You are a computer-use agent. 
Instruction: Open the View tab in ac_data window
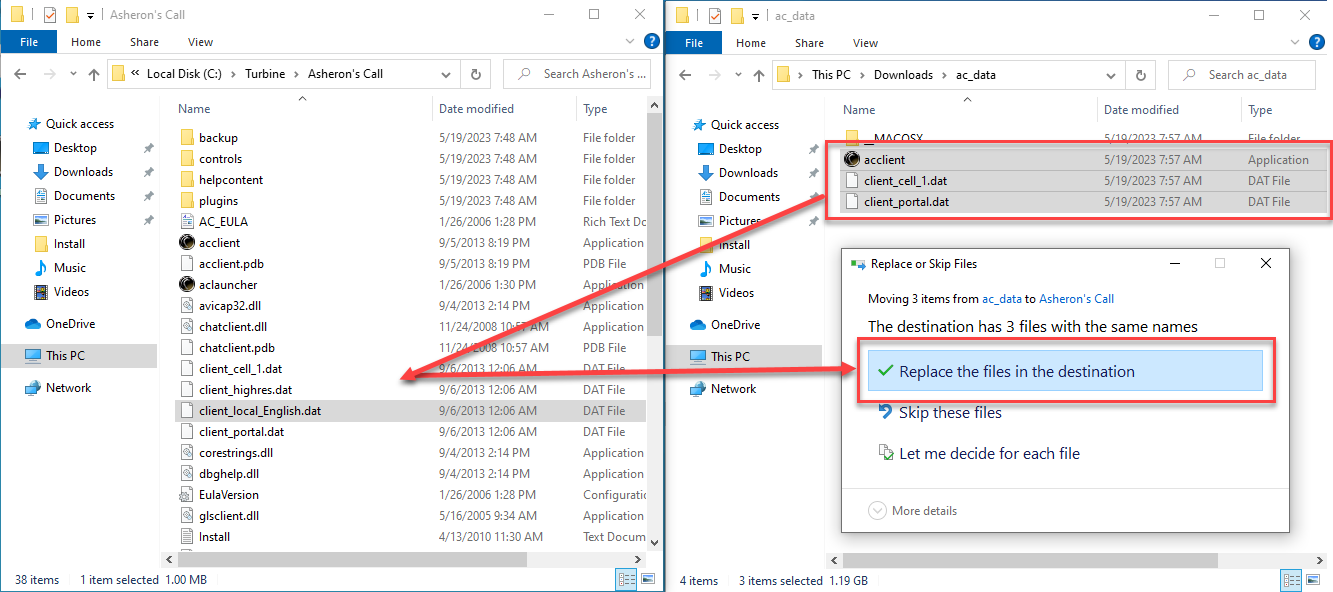click(x=865, y=43)
